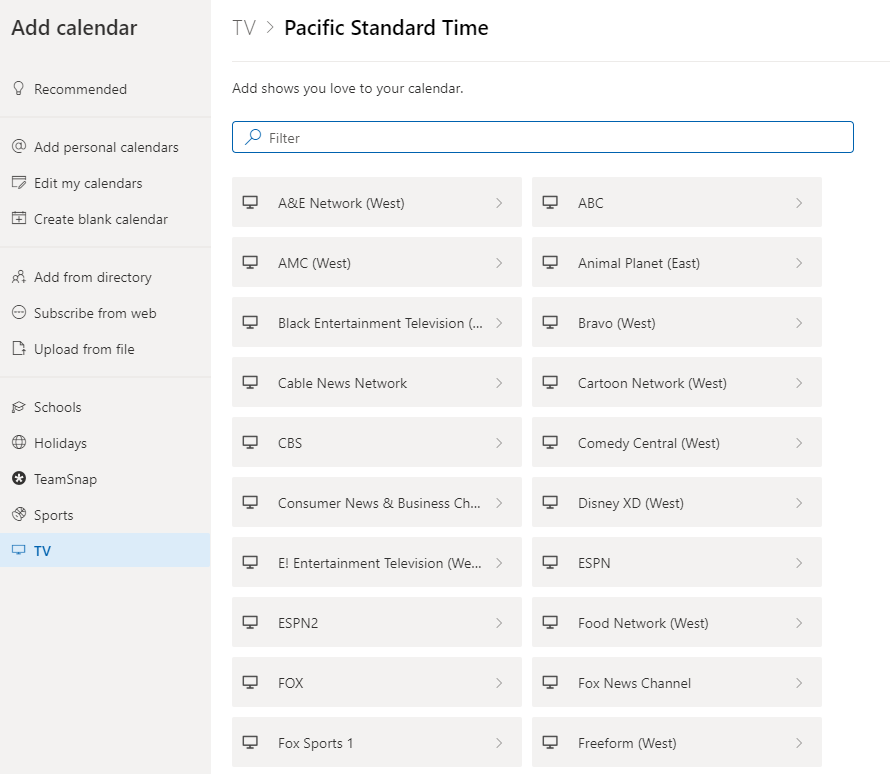This screenshot has width=890, height=774.
Task: Click the search icon in Filter box
Action: click(x=254, y=137)
